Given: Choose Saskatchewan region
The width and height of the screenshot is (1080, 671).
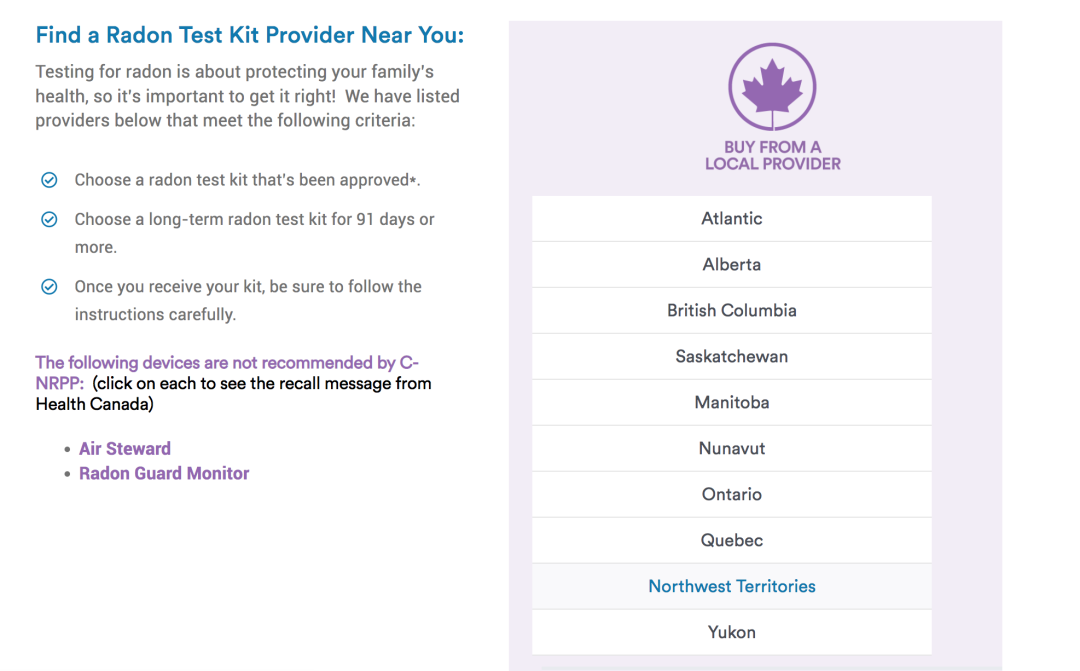Looking at the screenshot, I should tap(731, 357).
